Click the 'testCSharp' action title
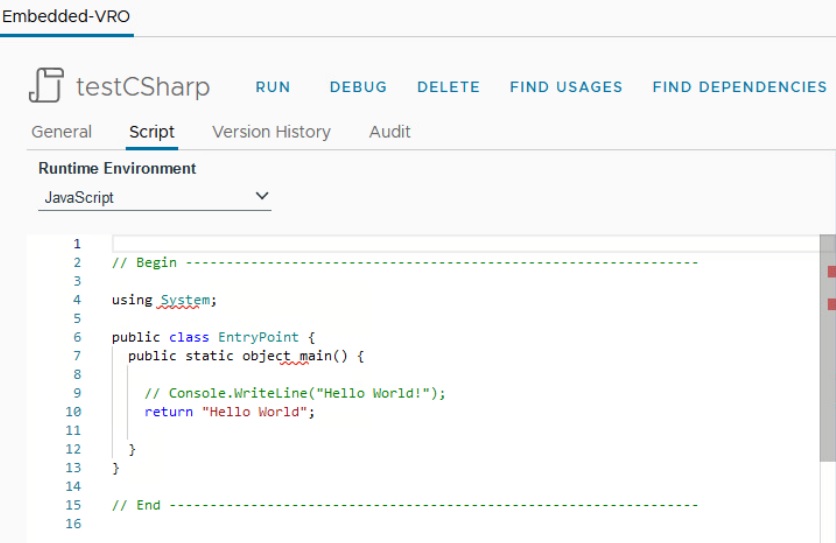 point(143,87)
